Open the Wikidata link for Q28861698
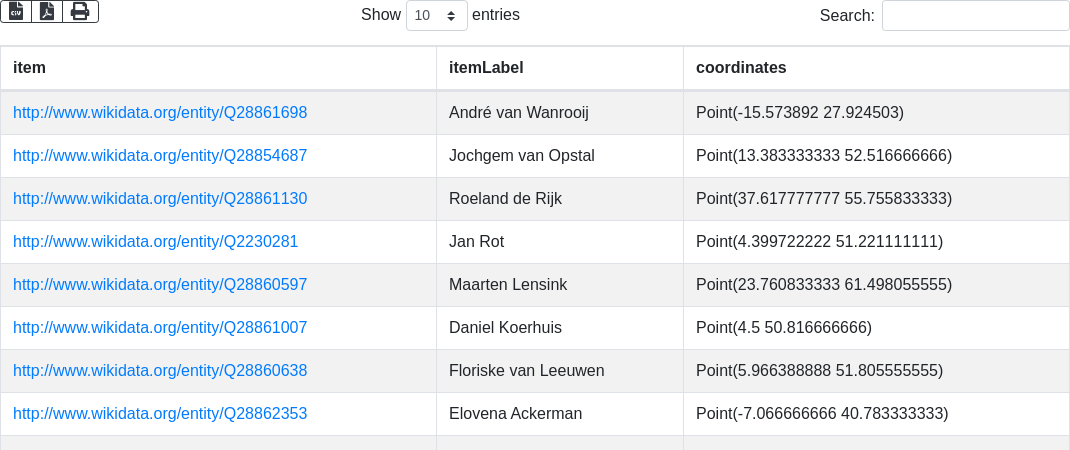Image resolution: width=1070 pixels, height=450 pixels. pos(160,113)
